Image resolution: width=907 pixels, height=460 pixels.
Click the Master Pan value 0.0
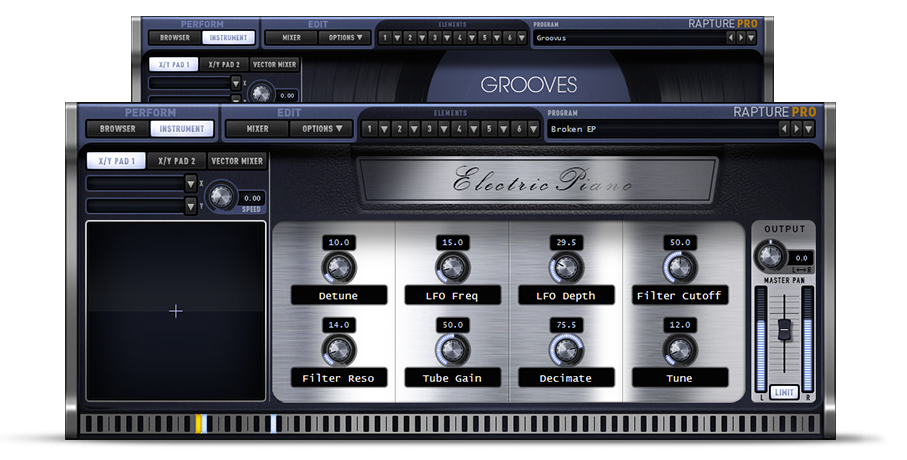(x=801, y=258)
